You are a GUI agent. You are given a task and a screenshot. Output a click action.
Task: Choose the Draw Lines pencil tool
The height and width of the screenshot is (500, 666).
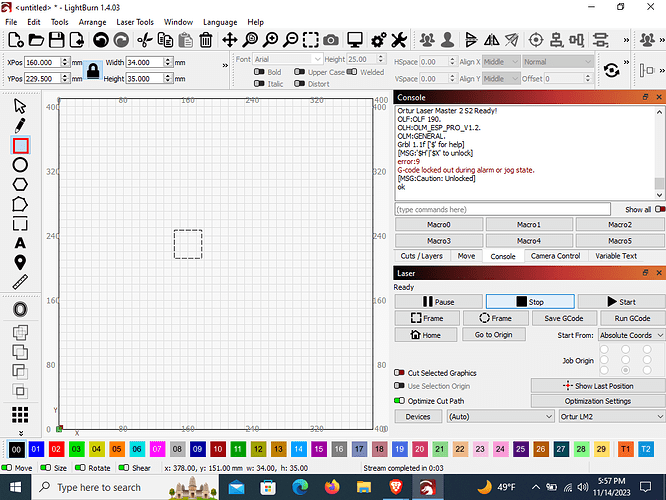coord(20,126)
